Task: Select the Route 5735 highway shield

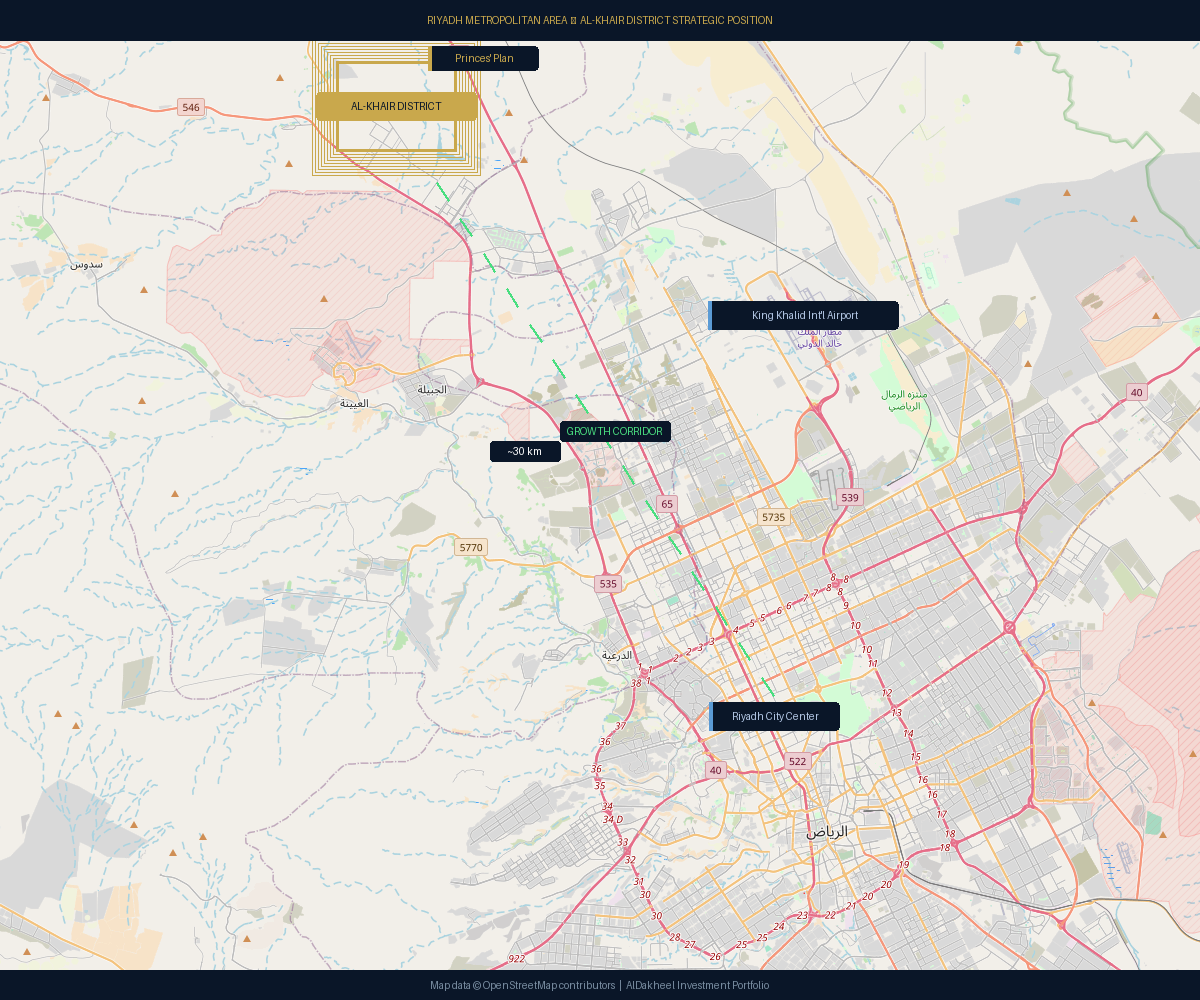Action: tap(774, 517)
